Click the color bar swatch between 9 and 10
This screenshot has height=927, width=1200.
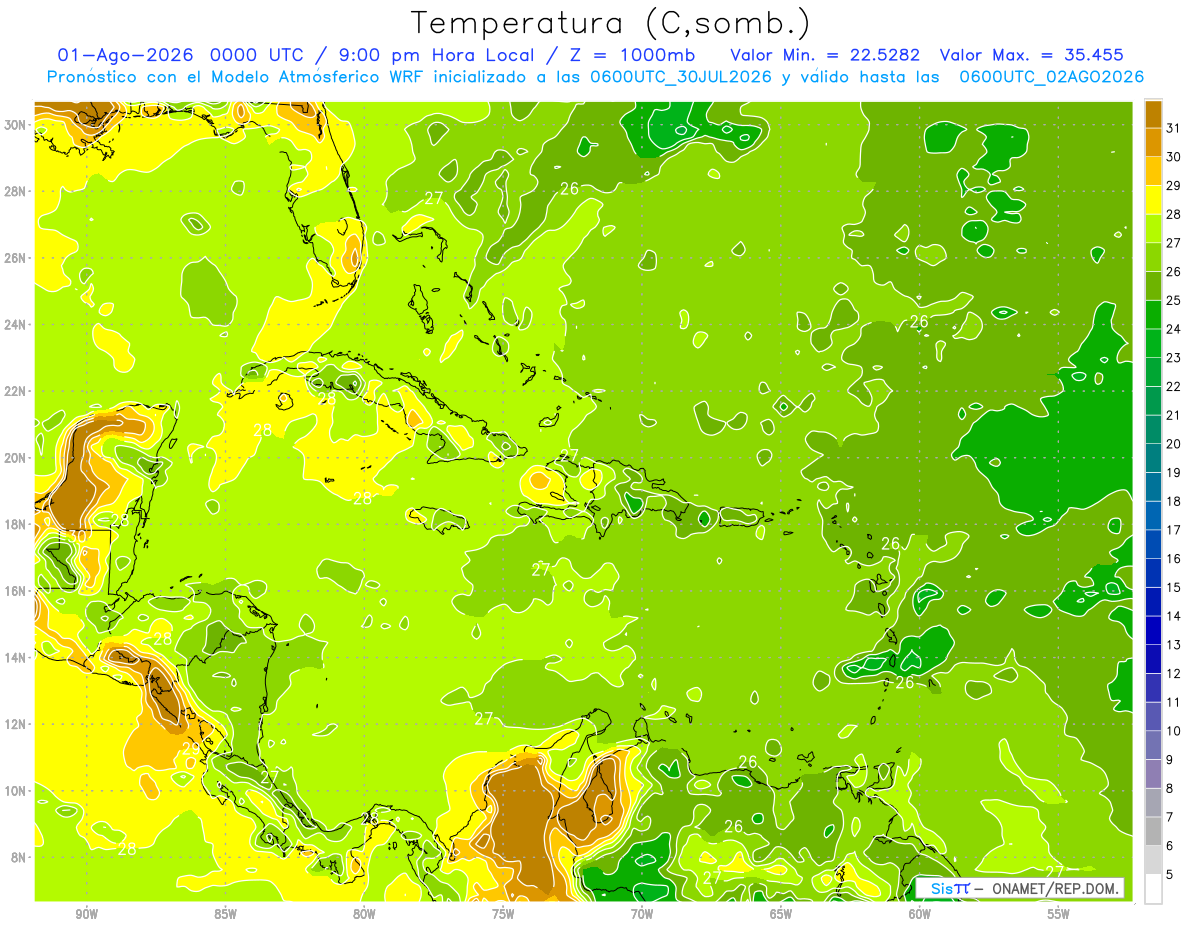pyautogui.click(x=1153, y=745)
